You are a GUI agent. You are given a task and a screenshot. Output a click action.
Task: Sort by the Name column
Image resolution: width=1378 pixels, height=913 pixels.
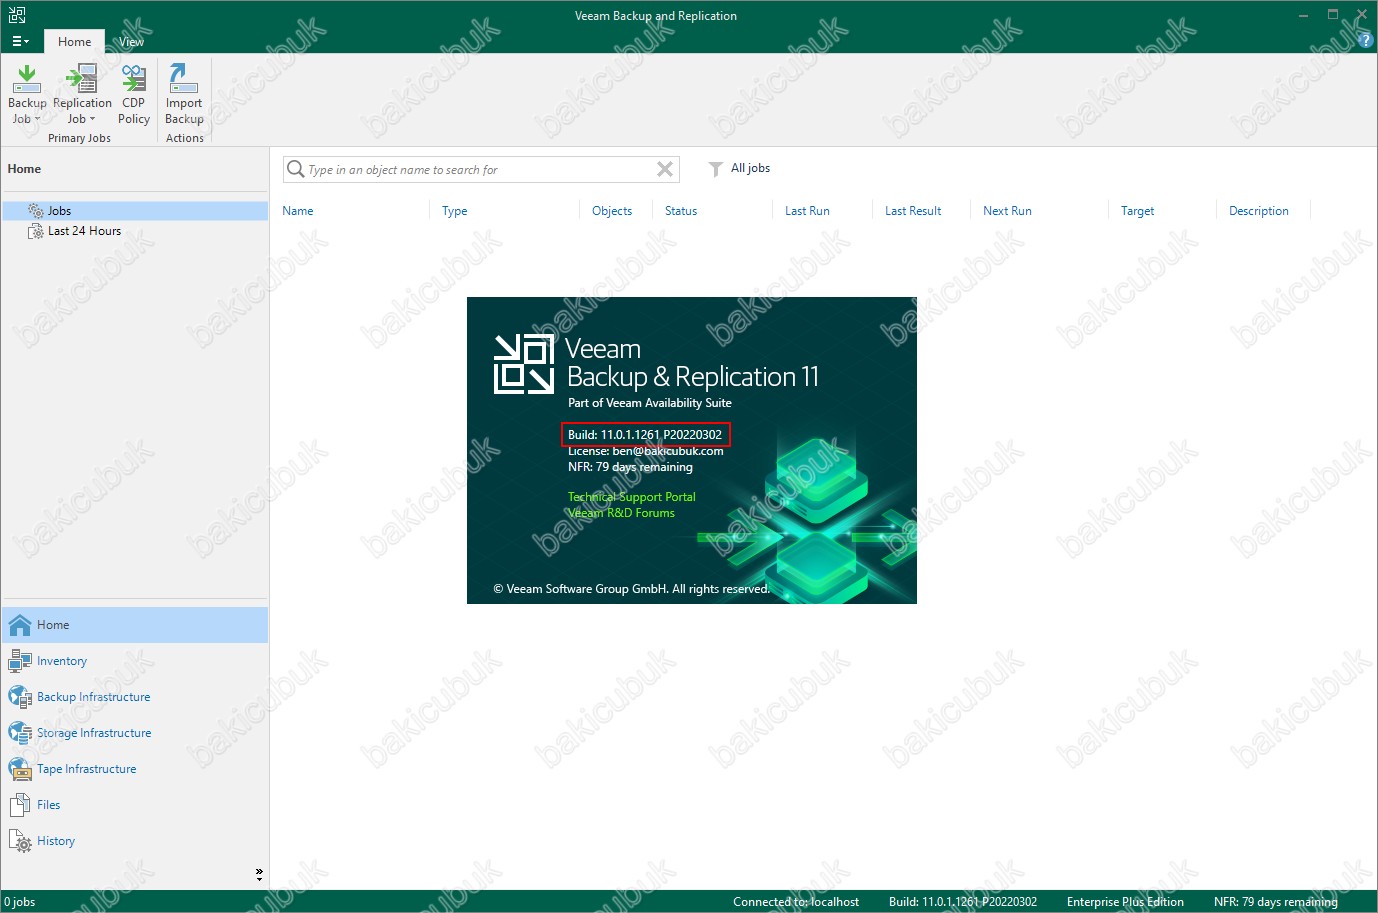click(298, 211)
